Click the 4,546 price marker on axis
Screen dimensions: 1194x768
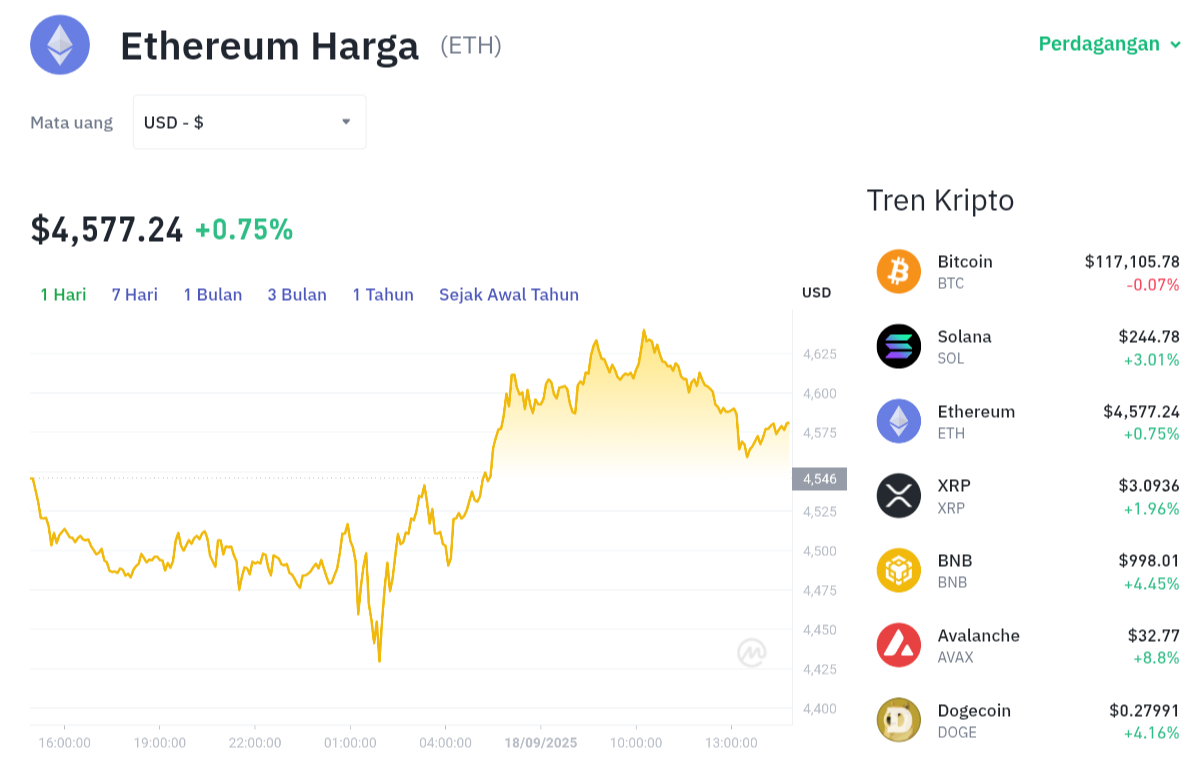point(819,479)
